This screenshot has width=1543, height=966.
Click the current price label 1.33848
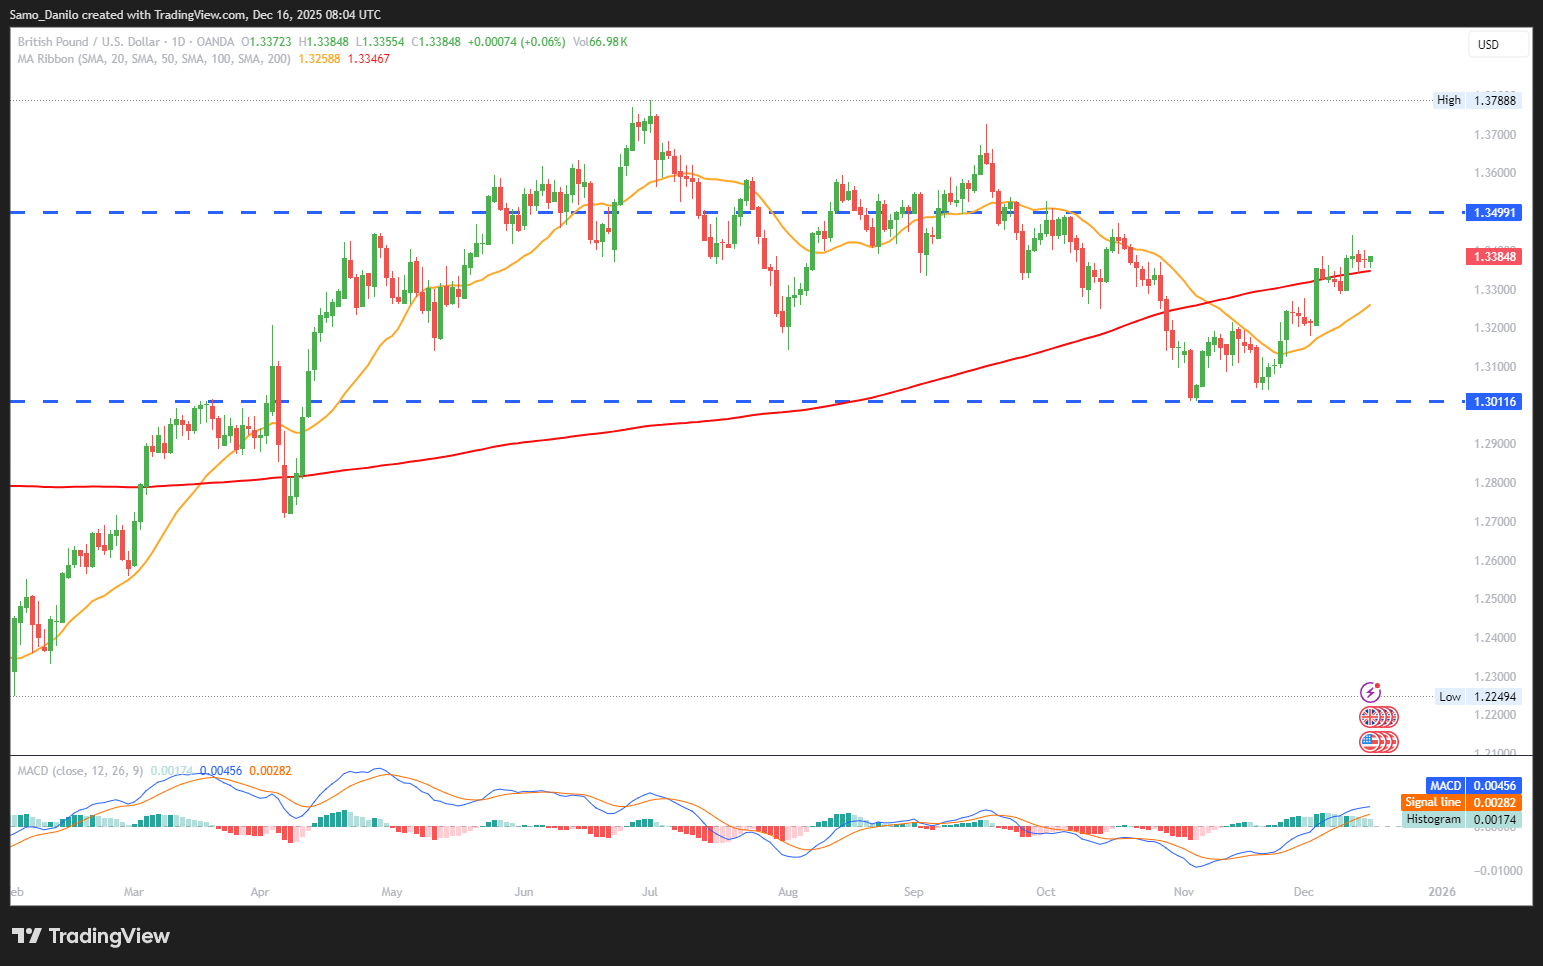click(1493, 257)
